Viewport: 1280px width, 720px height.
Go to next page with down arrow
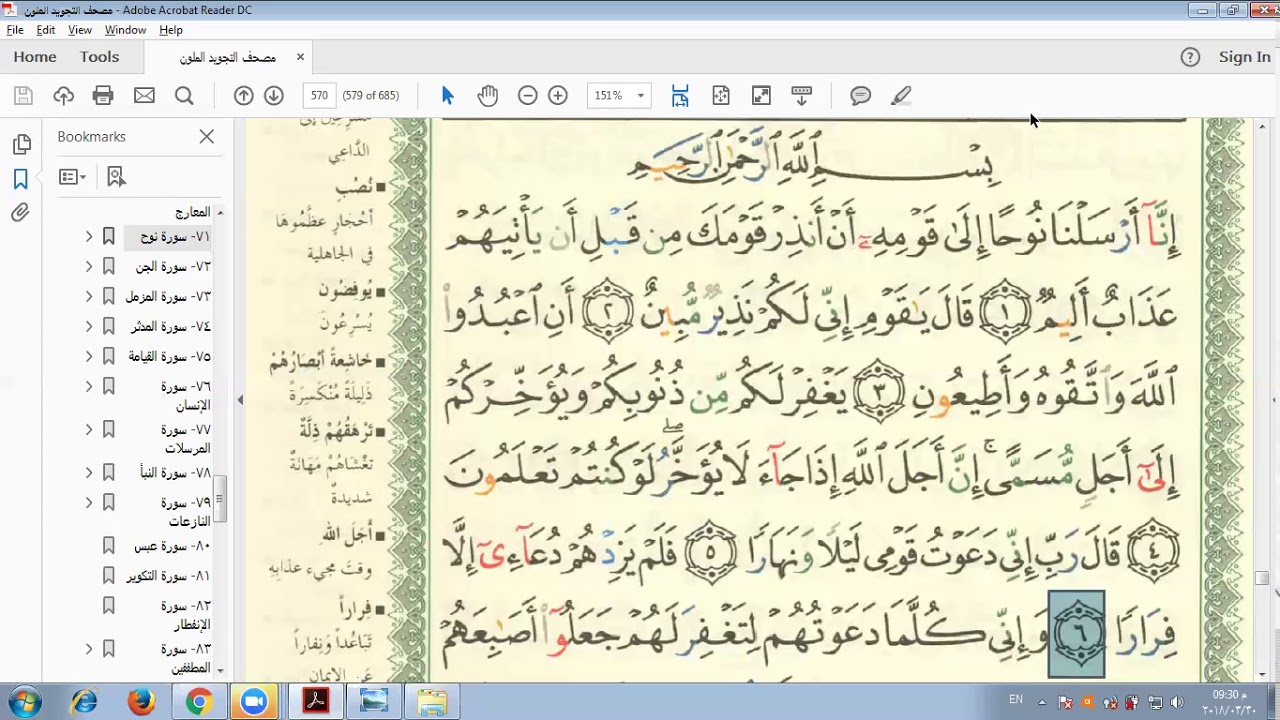pyautogui.click(x=273, y=95)
